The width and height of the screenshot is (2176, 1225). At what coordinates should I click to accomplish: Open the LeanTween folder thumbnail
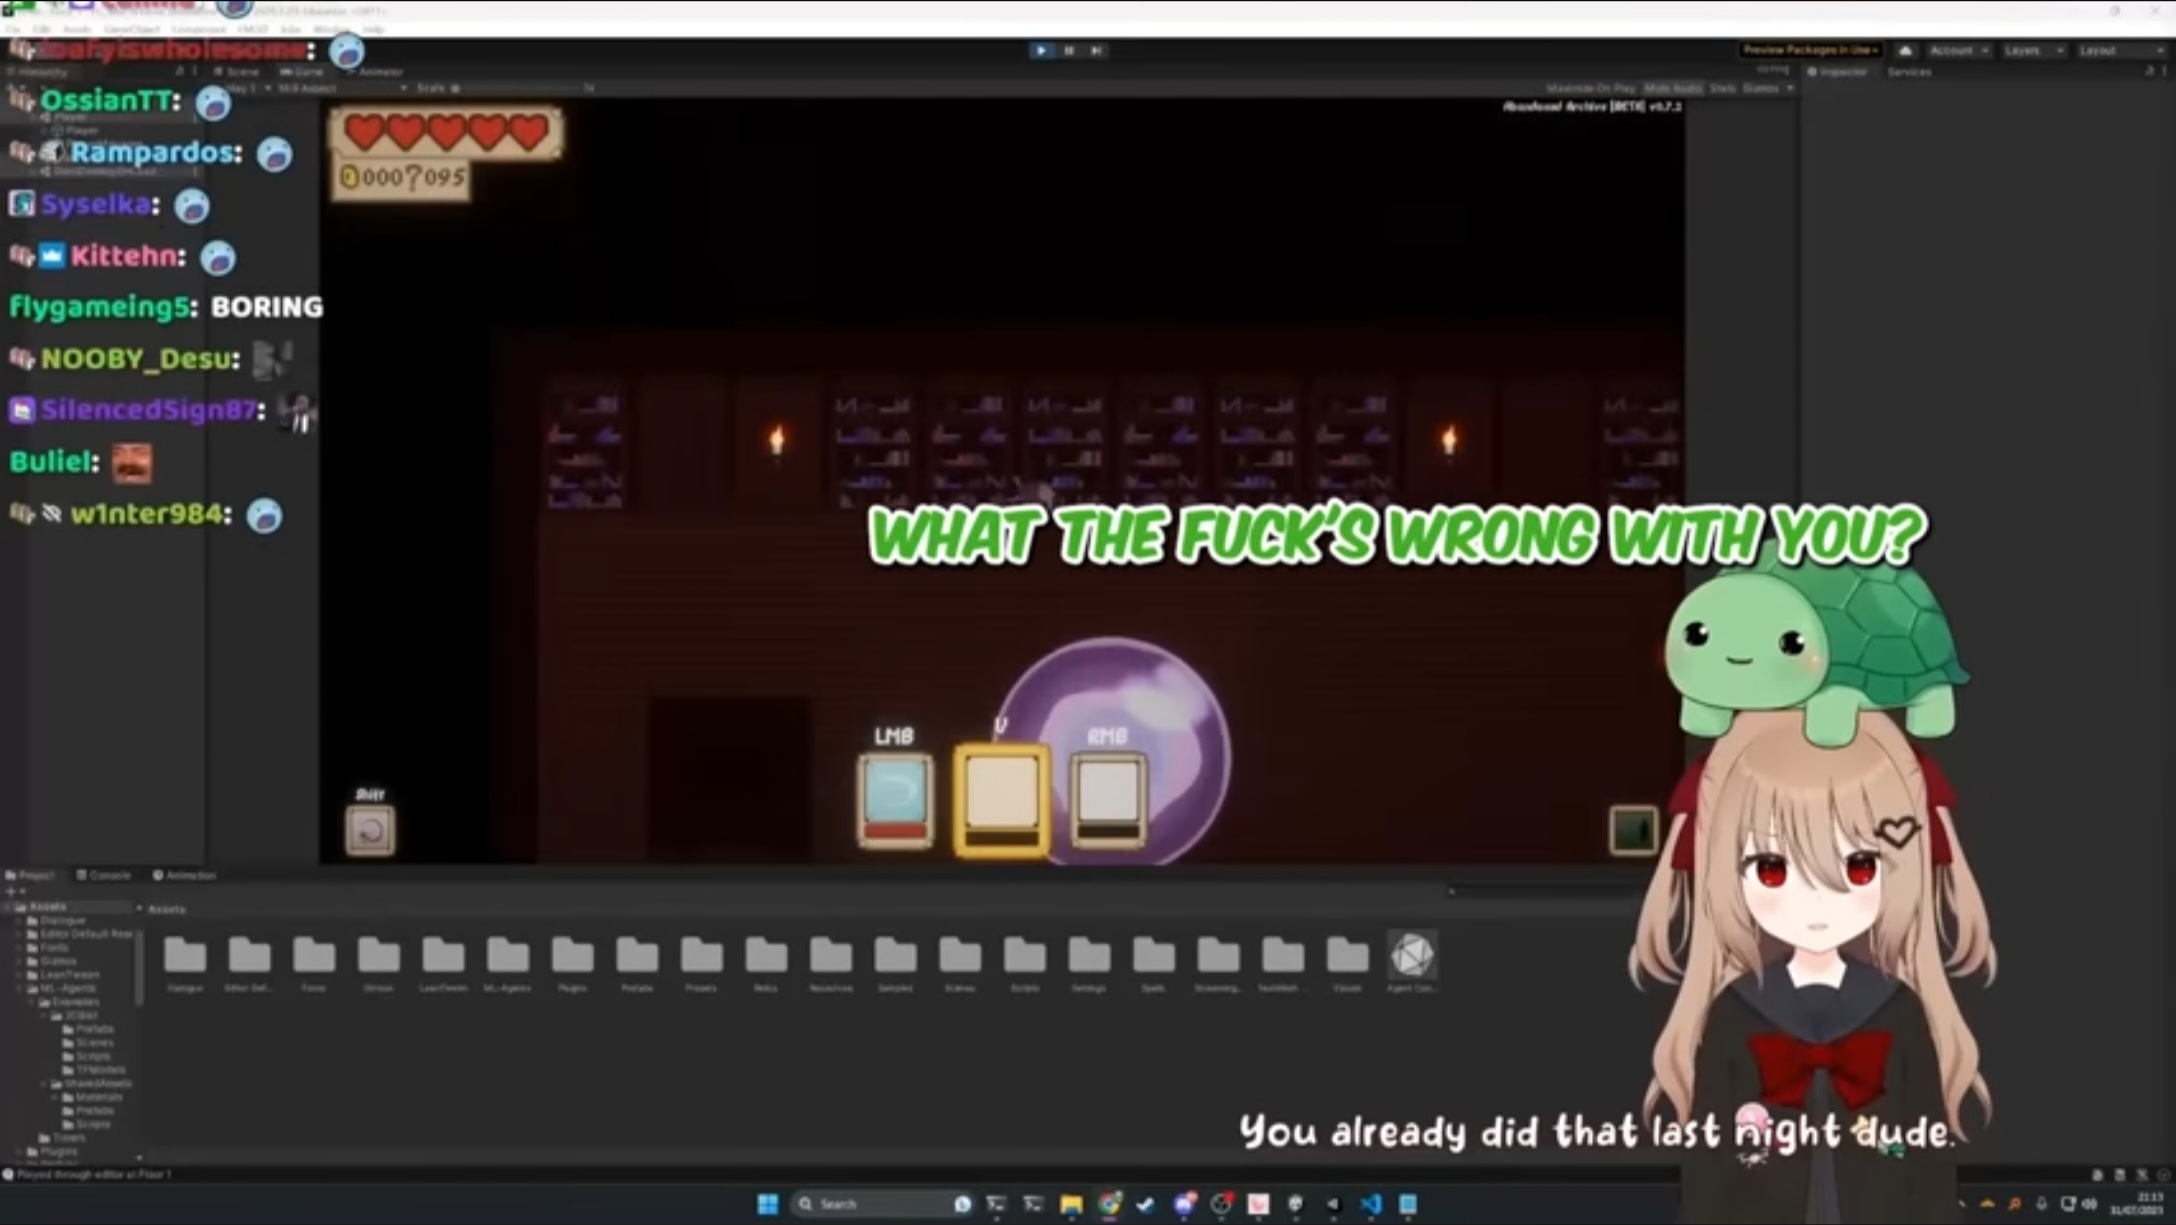coord(443,955)
